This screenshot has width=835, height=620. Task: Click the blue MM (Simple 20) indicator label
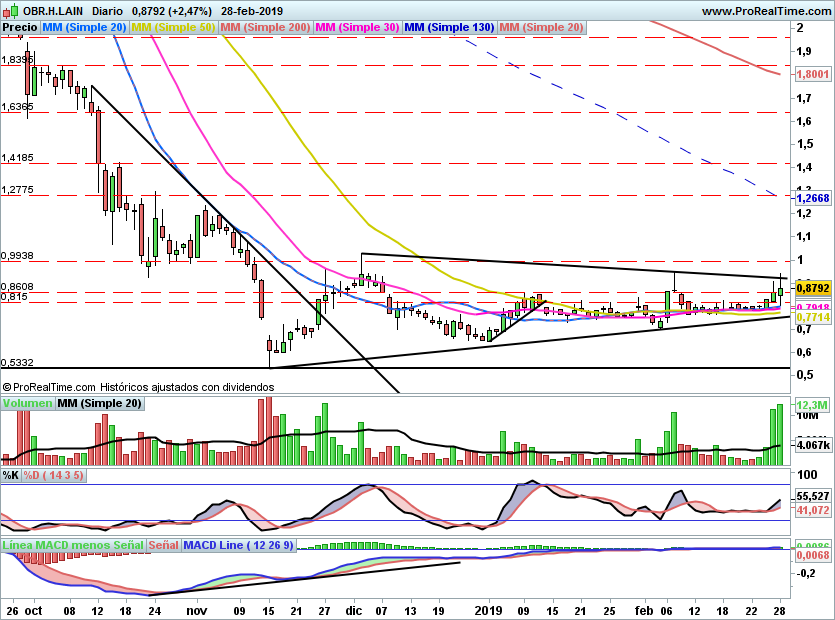pyautogui.click(x=83, y=28)
